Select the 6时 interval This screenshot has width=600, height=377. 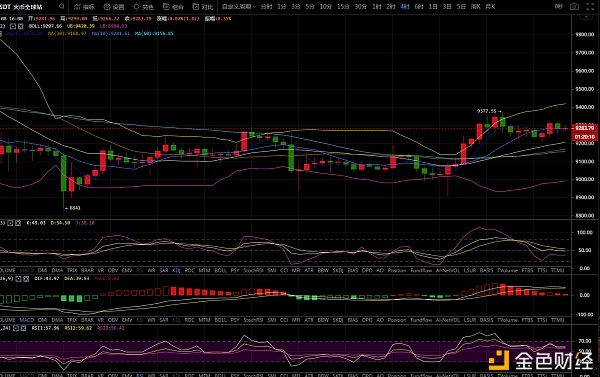pyautogui.click(x=419, y=7)
